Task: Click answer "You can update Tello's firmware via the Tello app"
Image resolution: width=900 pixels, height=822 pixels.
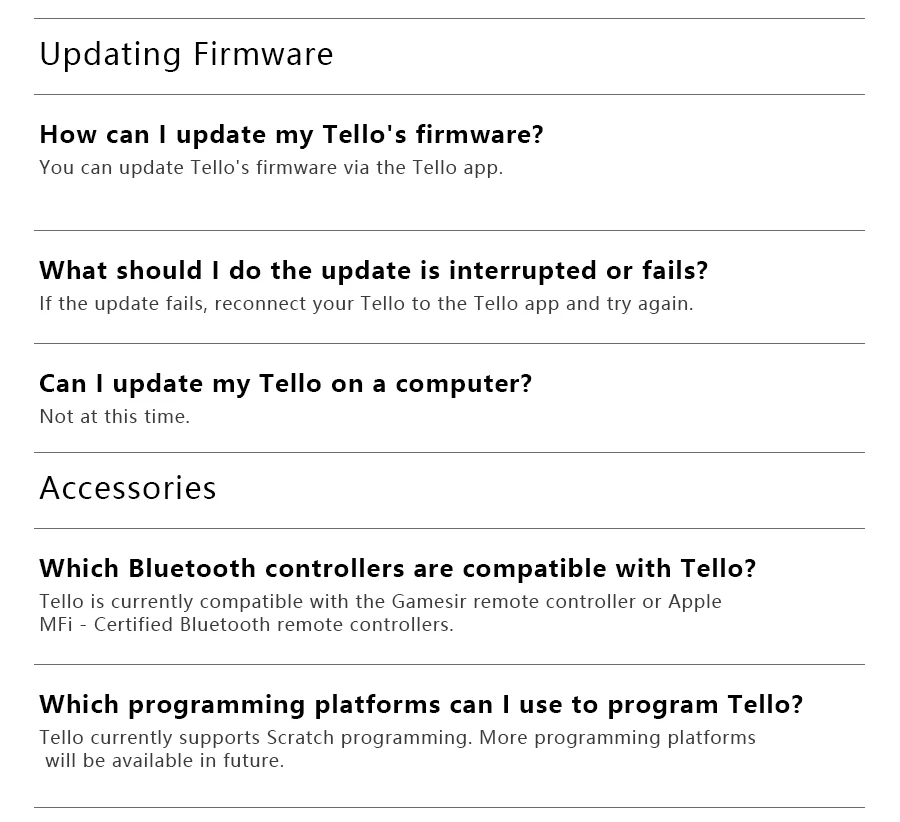Action: (271, 167)
